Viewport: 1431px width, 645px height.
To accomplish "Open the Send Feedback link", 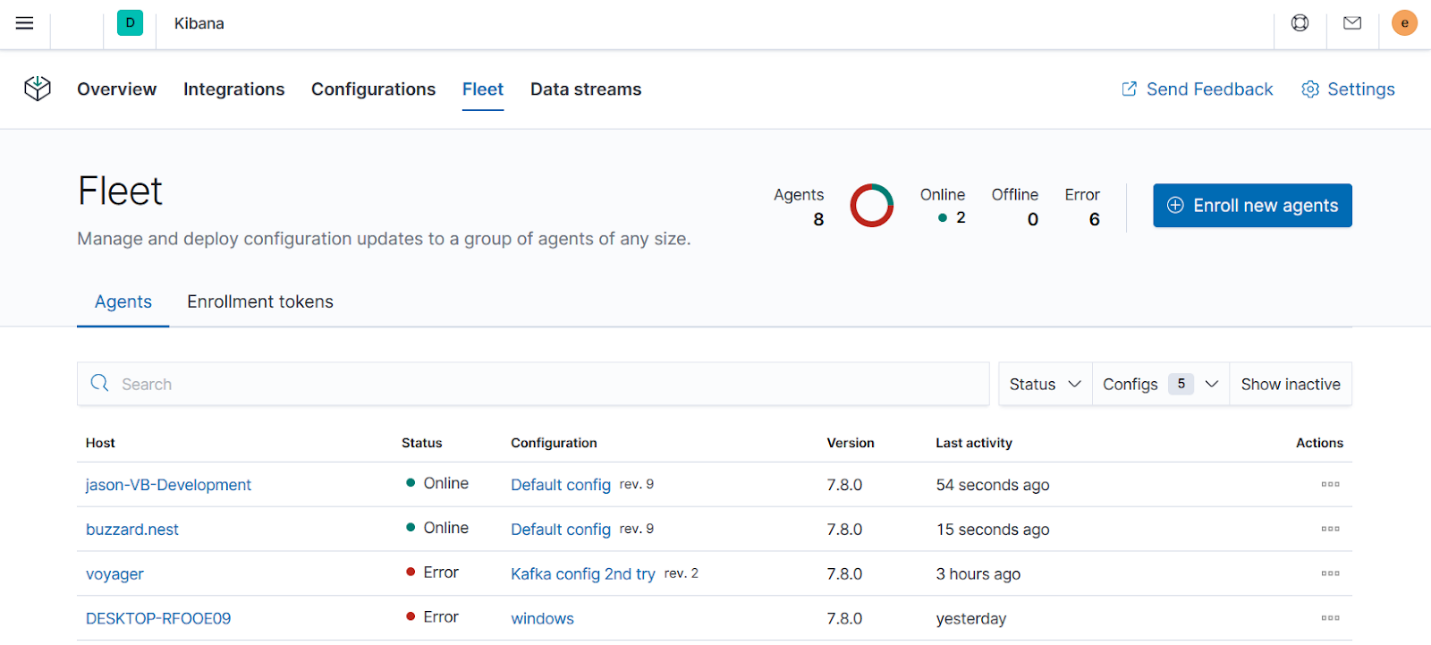I will point(1197,89).
